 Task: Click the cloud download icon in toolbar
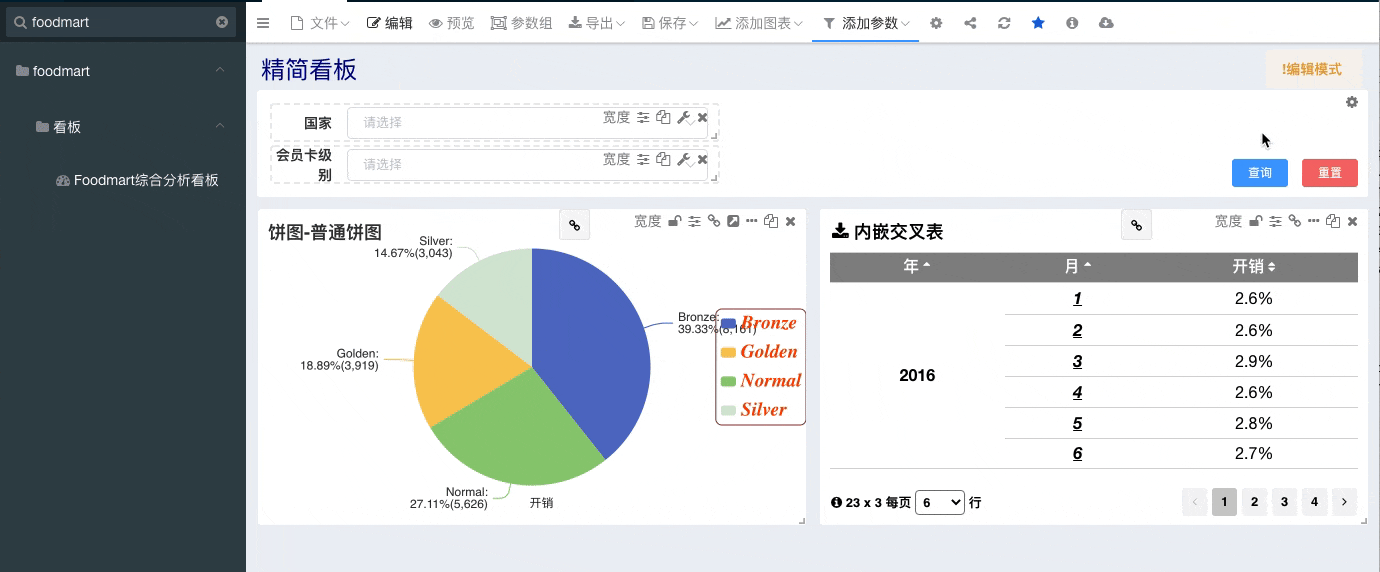pyautogui.click(x=1106, y=23)
